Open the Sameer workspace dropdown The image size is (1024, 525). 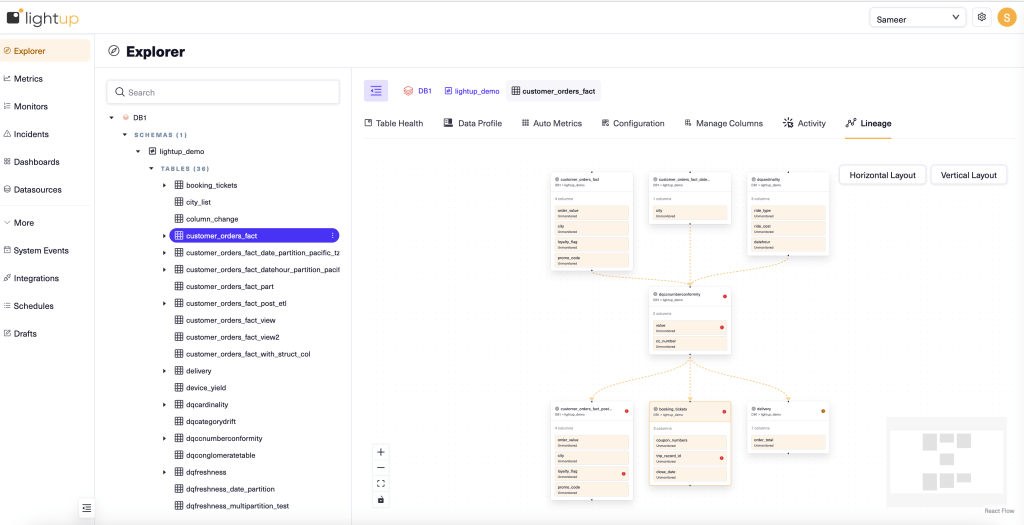pyautogui.click(x=917, y=17)
